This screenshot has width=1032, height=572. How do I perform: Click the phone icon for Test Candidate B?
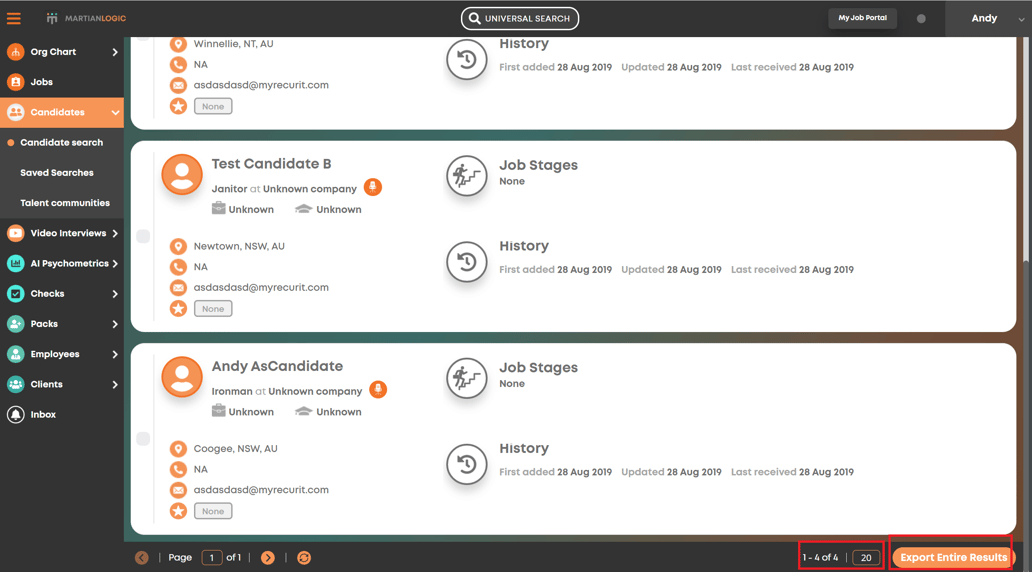[x=178, y=267]
